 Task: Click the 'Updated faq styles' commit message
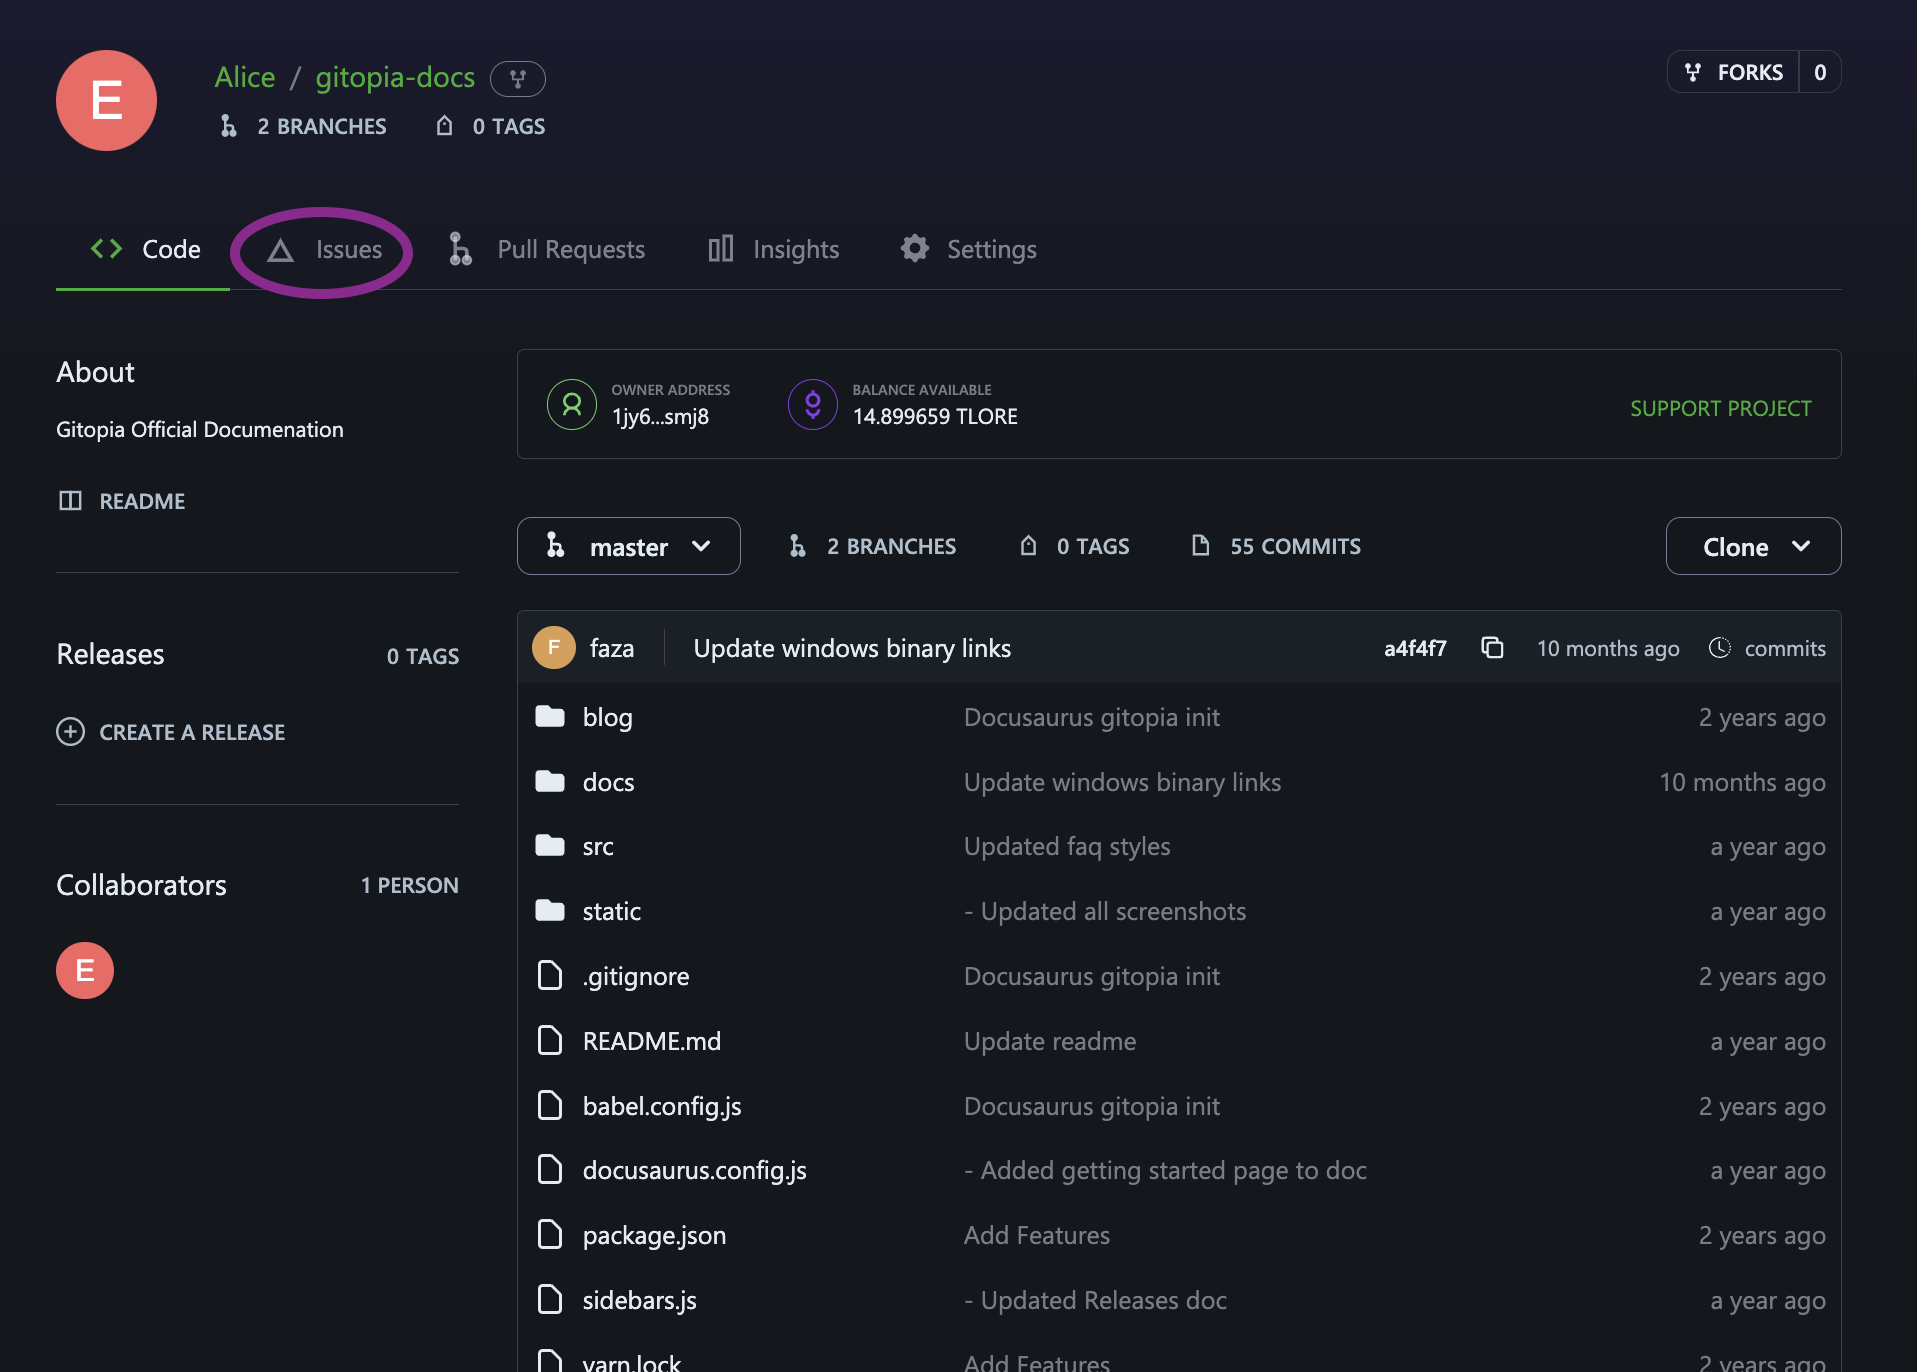(1066, 846)
